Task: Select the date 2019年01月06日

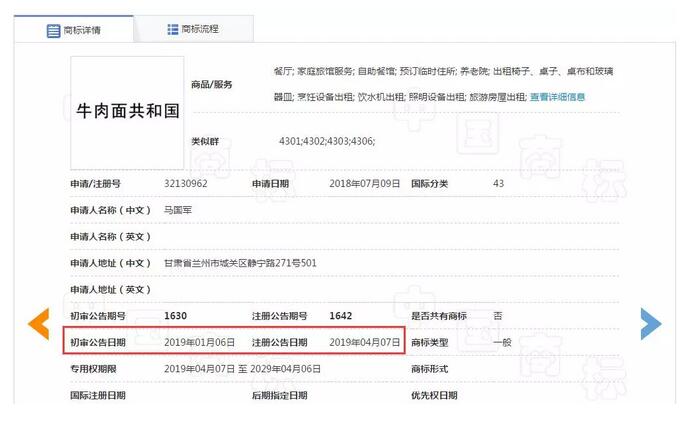Action: [200, 342]
